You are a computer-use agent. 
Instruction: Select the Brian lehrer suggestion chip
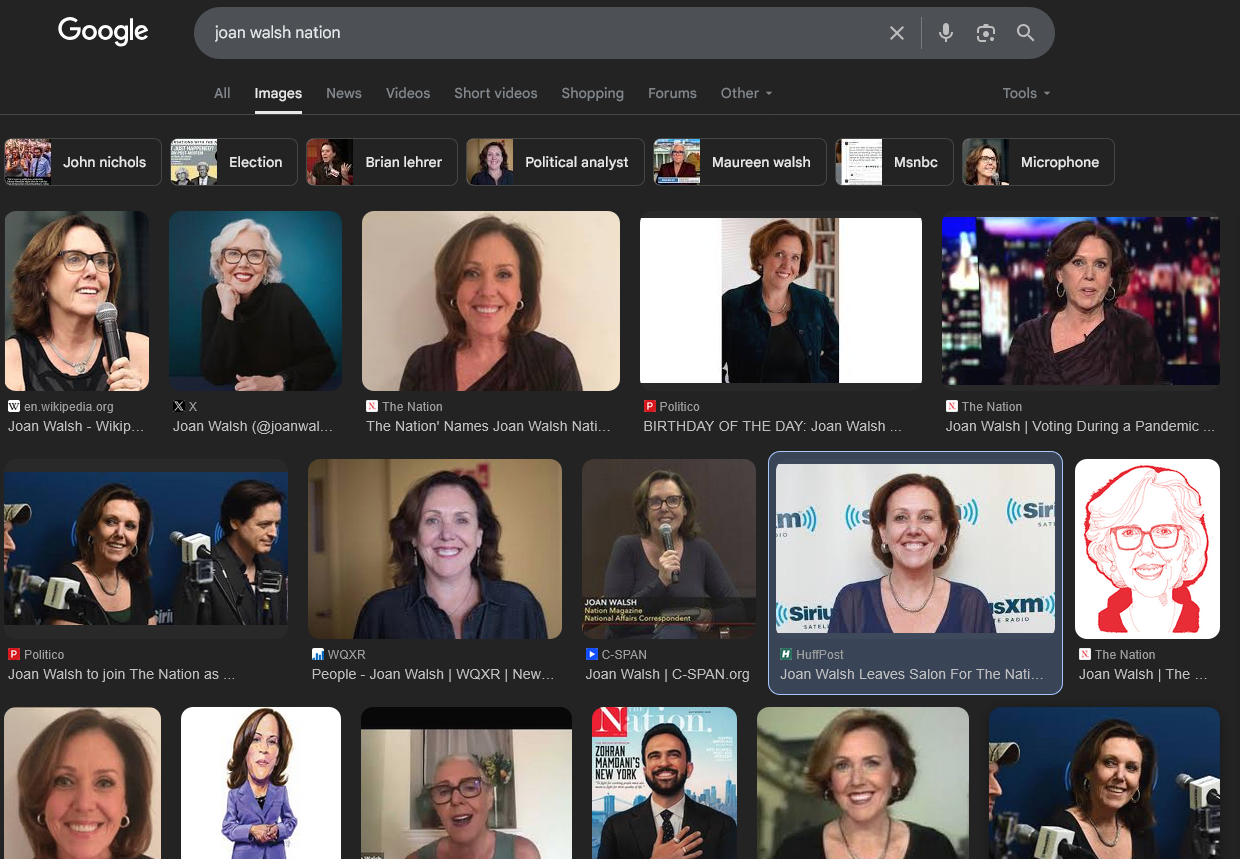click(382, 162)
